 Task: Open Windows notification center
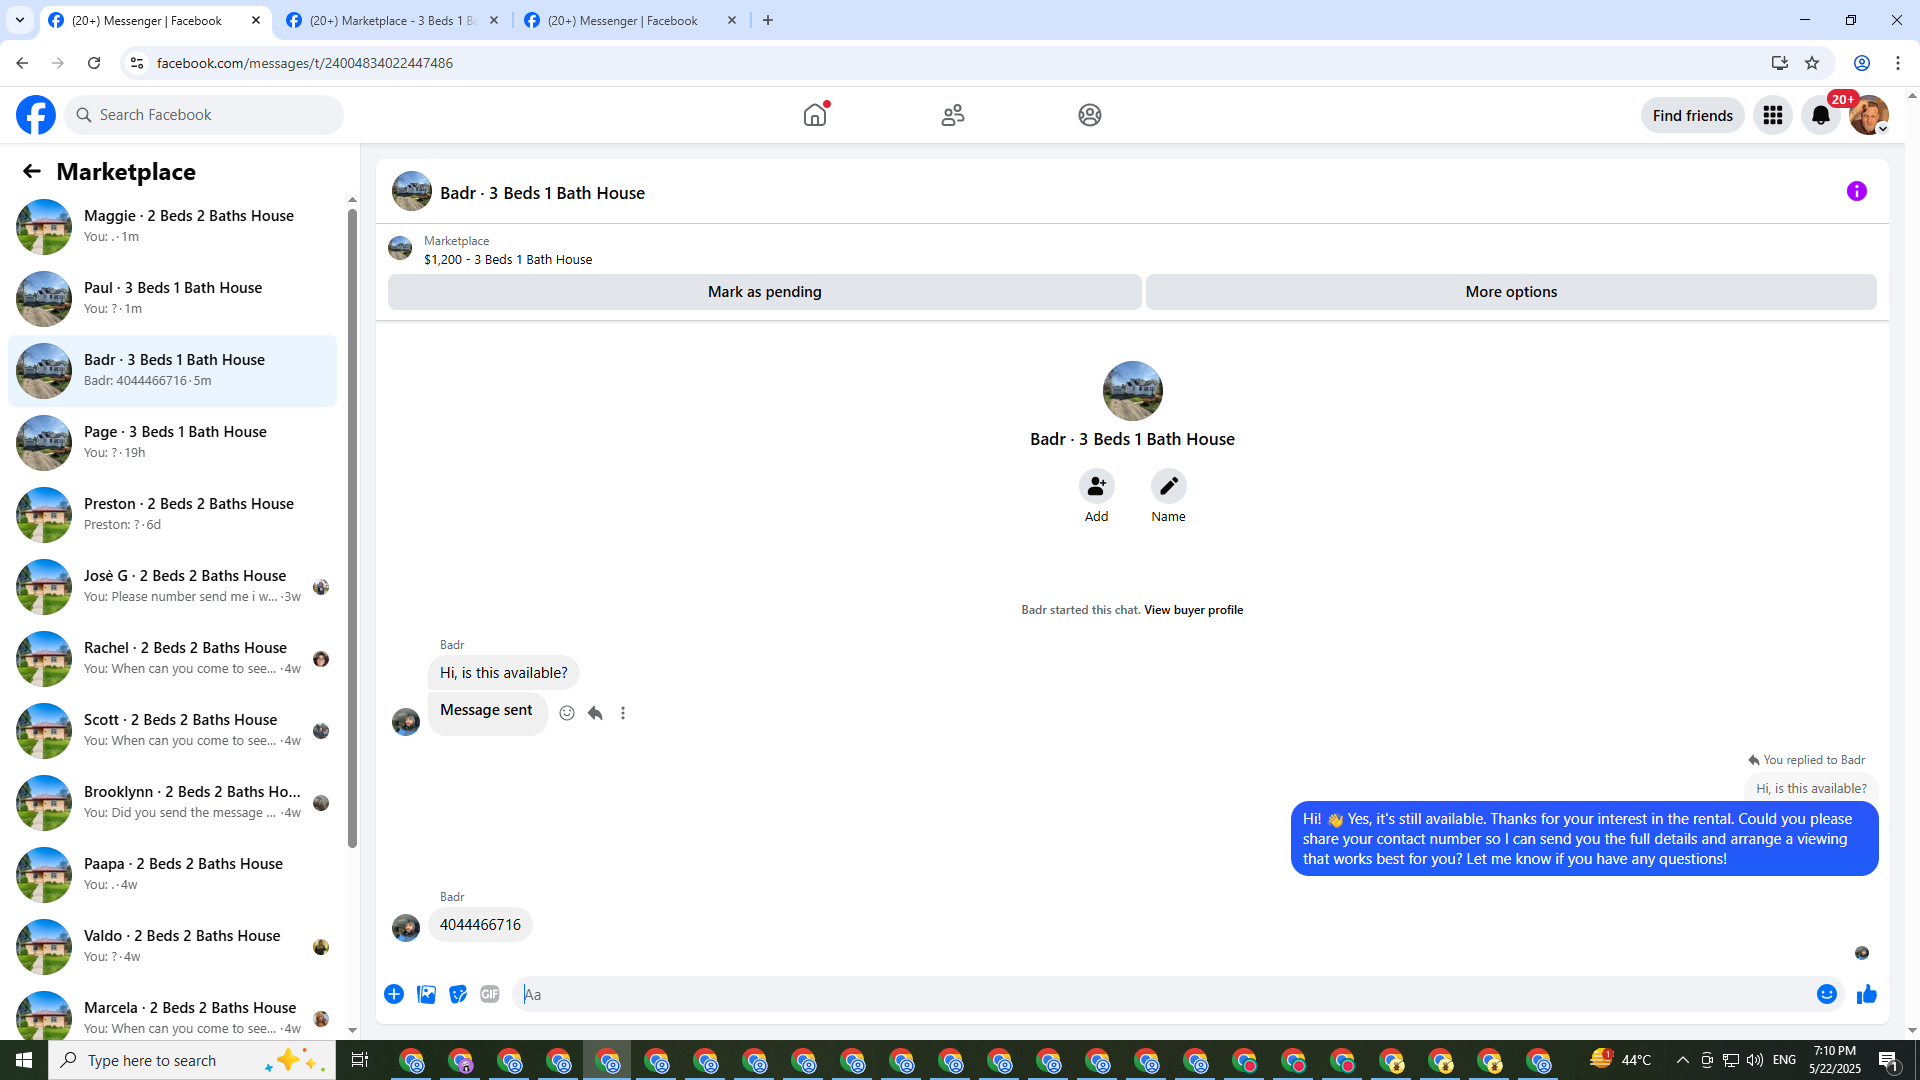click(1889, 1060)
